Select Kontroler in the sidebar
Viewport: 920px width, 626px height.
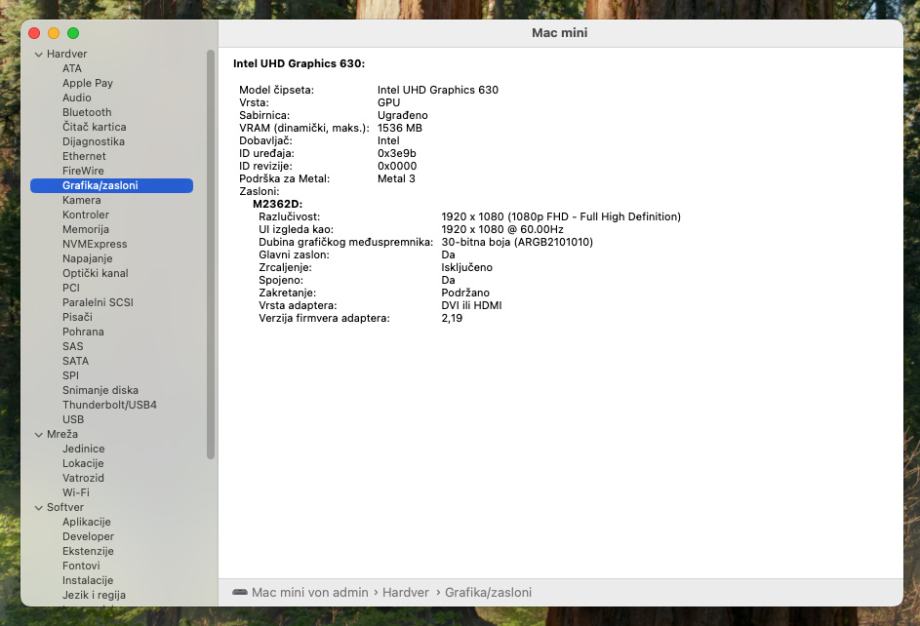click(86, 215)
